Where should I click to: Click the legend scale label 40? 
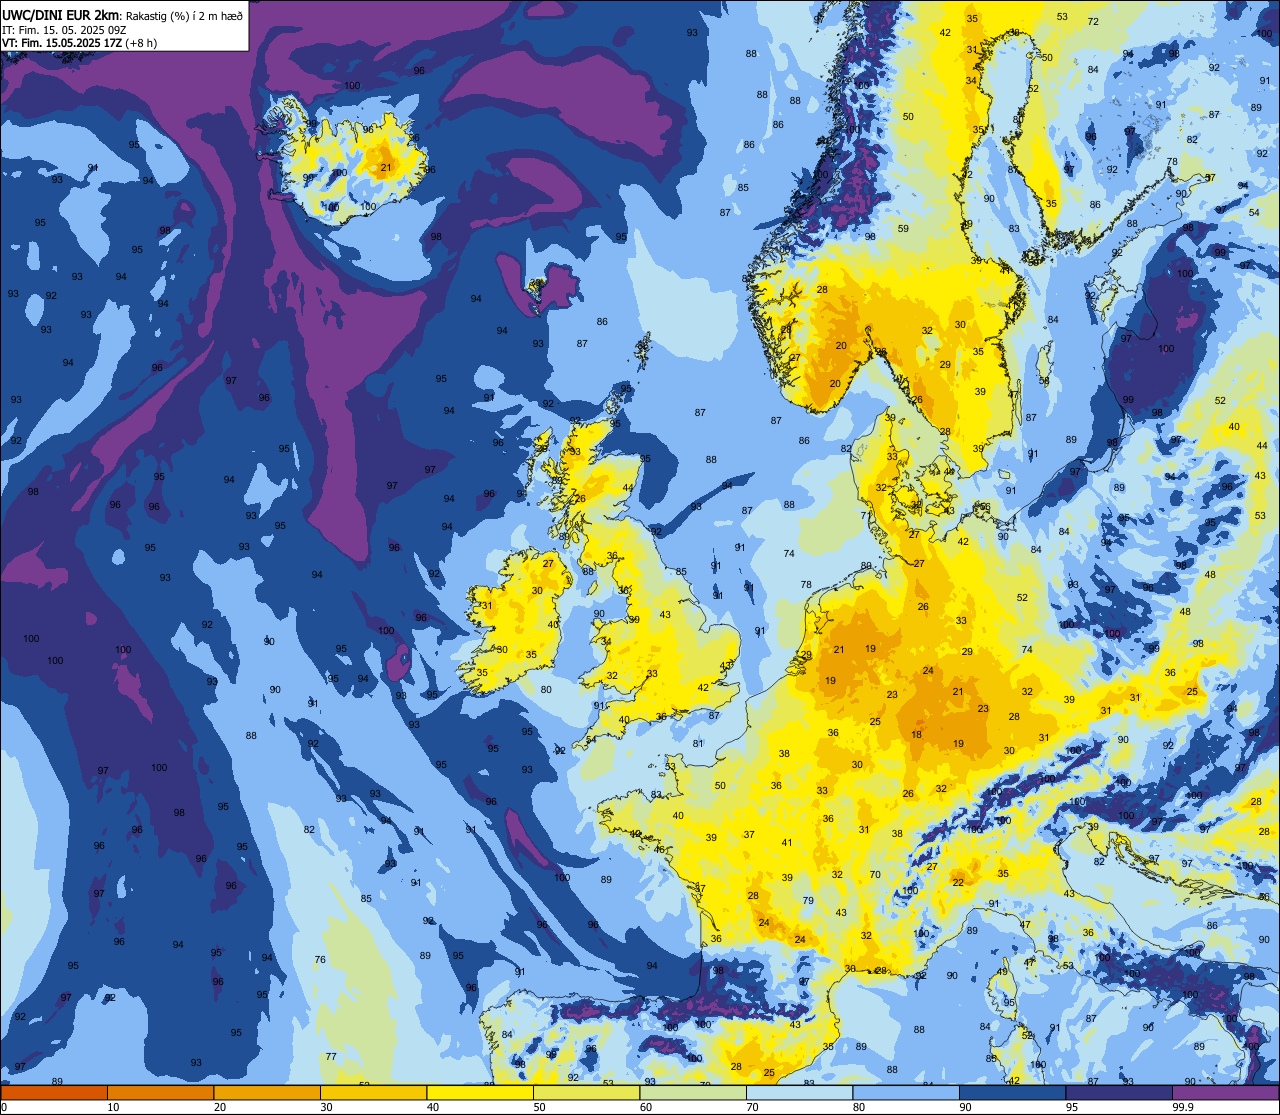(433, 1107)
